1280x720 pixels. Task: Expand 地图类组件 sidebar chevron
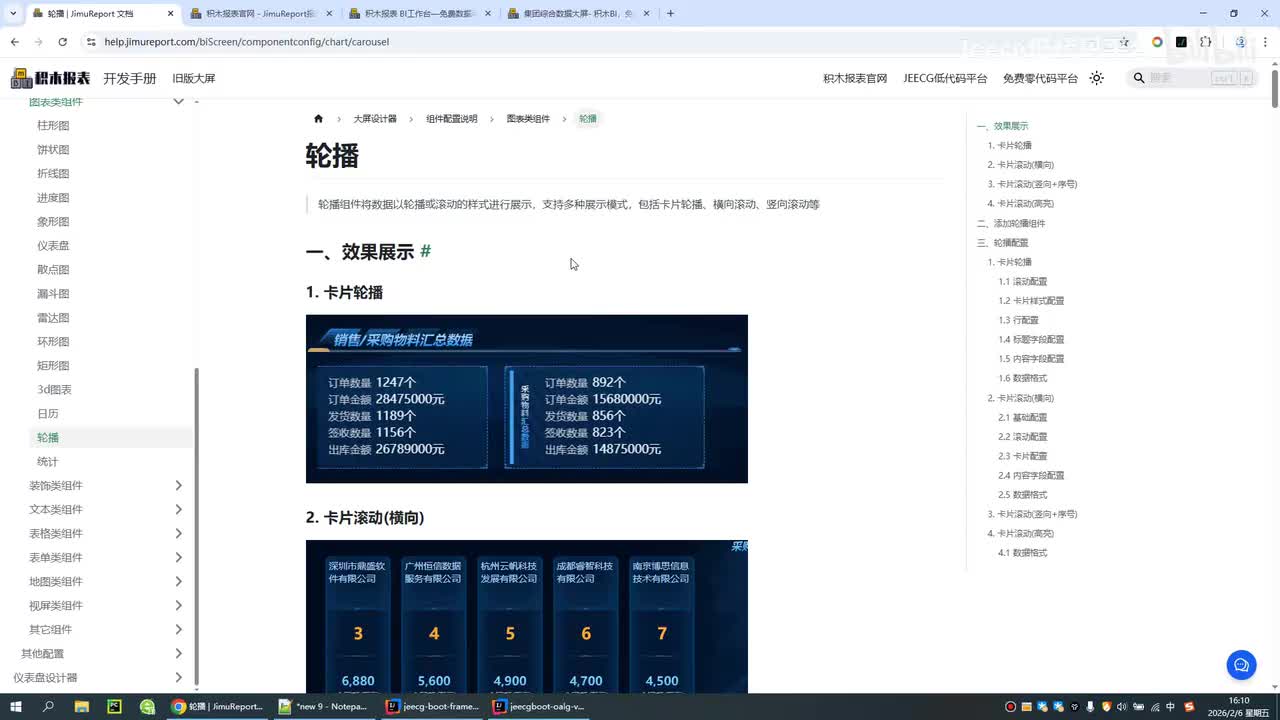(x=179, y=581)
